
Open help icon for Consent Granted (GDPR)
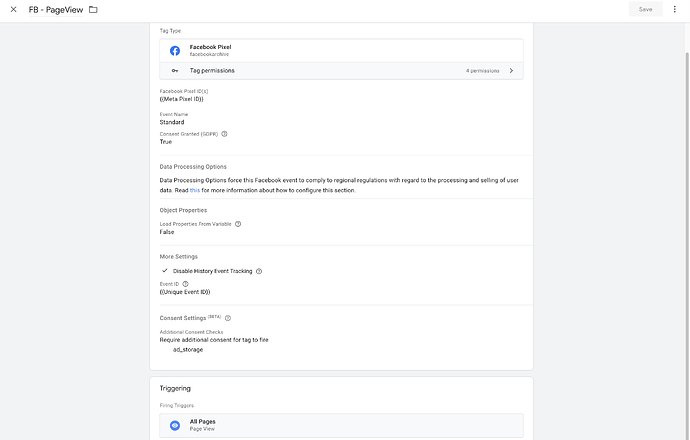point(224,134)
